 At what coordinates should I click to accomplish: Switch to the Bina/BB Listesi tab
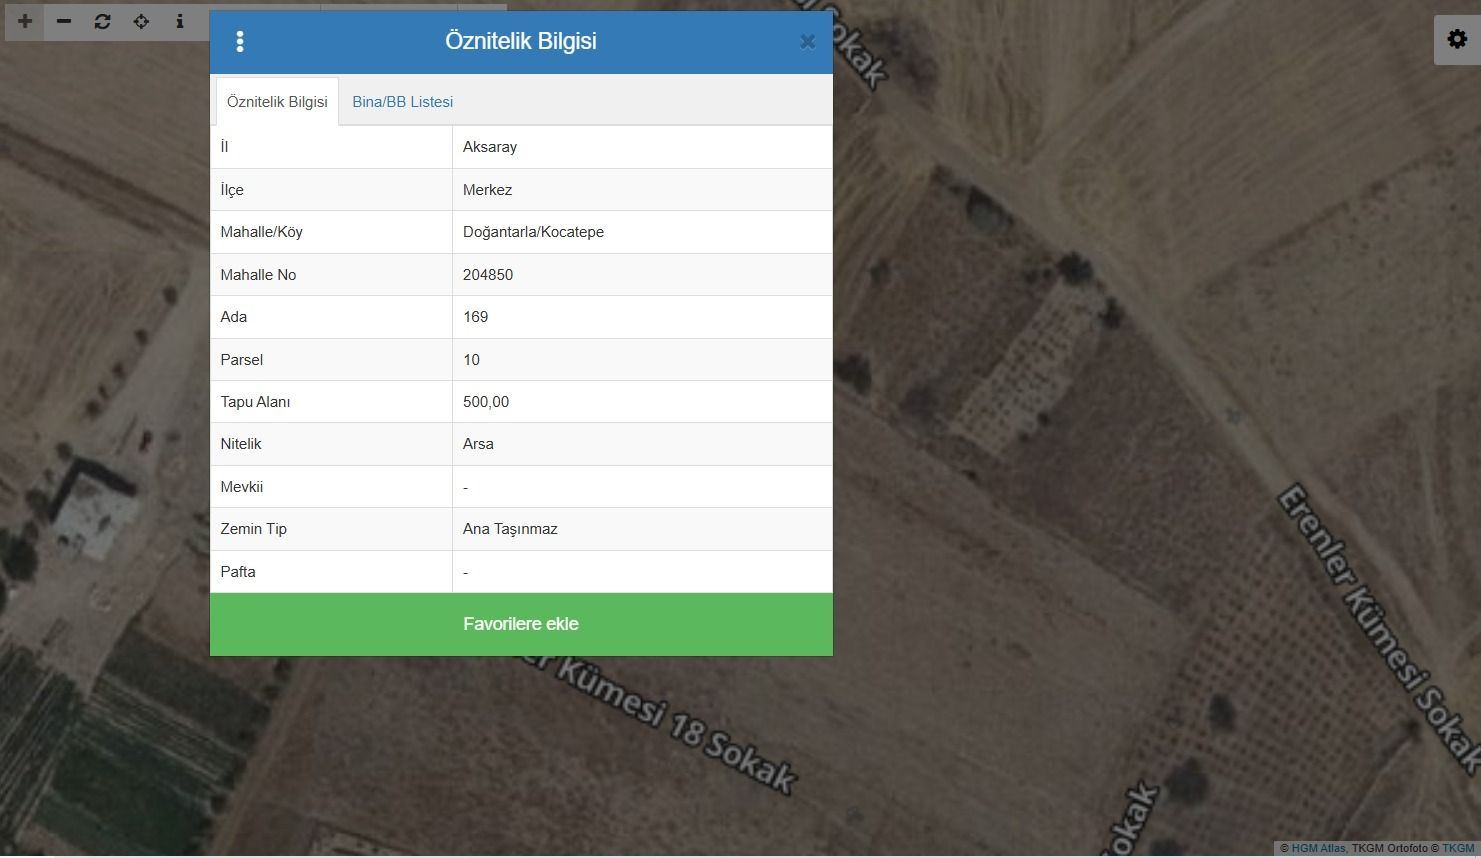point(402,102)
